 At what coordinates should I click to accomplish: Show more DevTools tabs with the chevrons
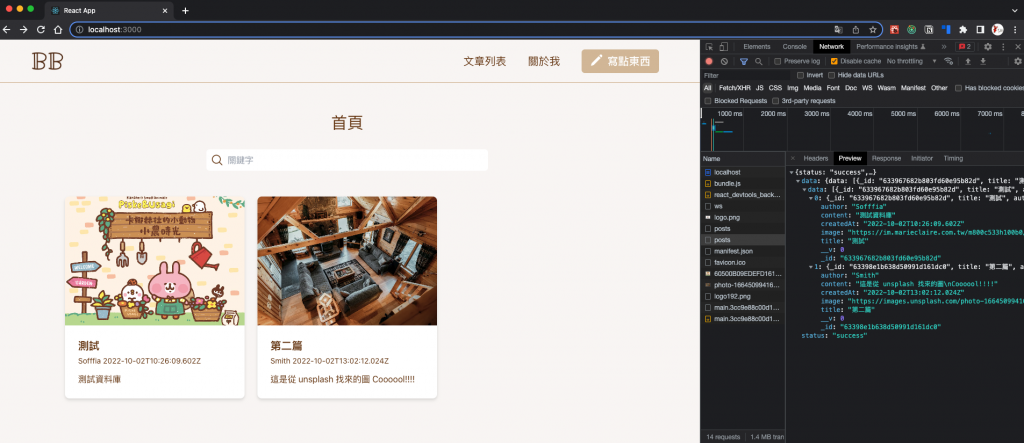coord(944,47)
